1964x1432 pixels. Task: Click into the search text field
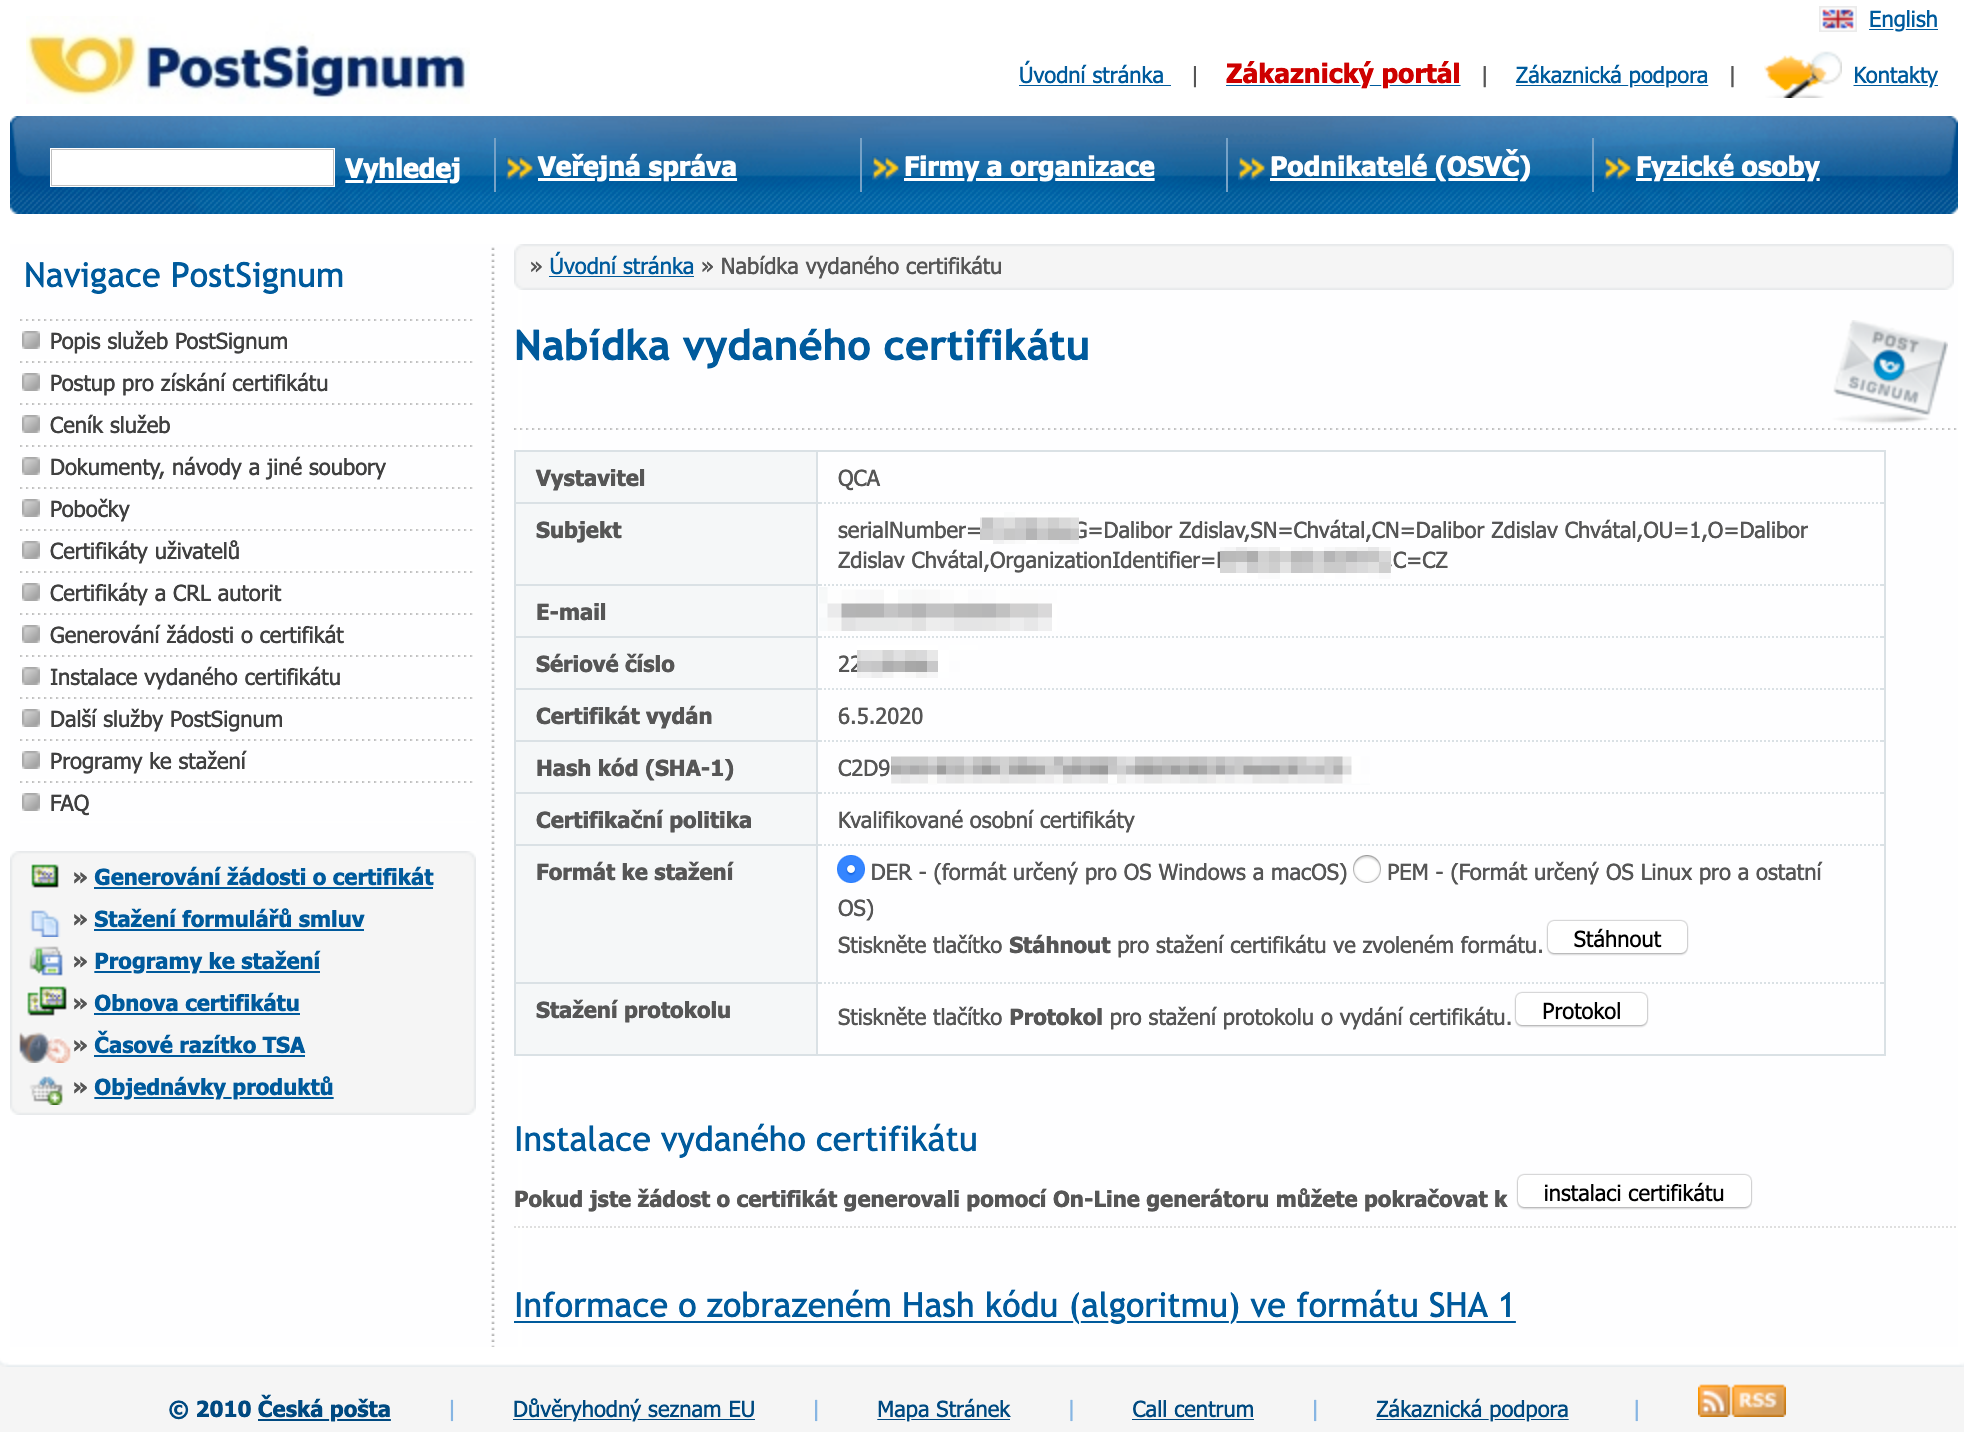[192, 167]
